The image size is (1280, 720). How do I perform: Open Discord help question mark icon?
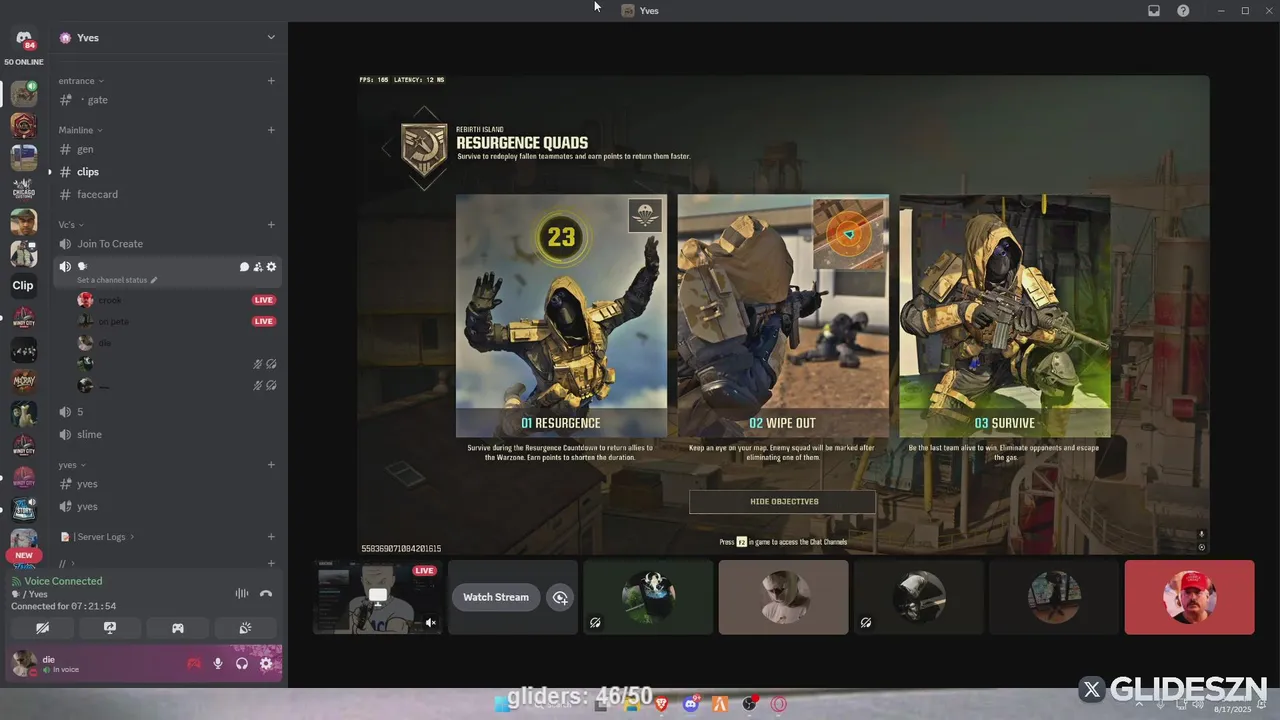tap(1183, 10)
